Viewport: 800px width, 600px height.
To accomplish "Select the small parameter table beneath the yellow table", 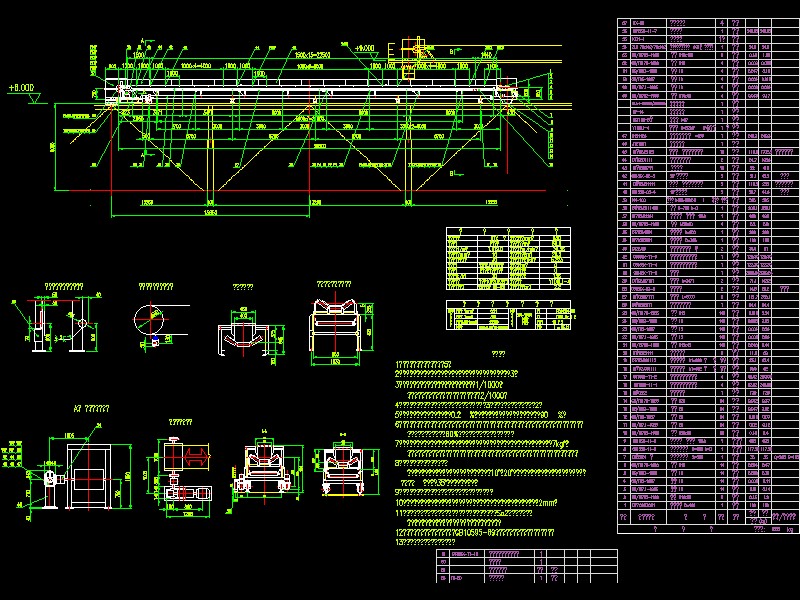I will tap(508, 315).
